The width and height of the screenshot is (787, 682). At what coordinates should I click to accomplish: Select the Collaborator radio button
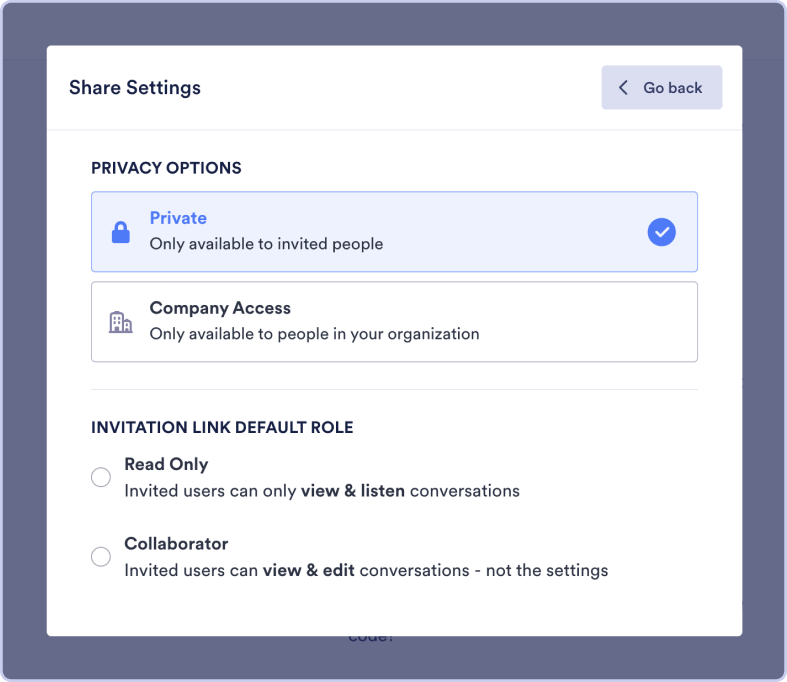pyautogui.click(x=101, y=557)
